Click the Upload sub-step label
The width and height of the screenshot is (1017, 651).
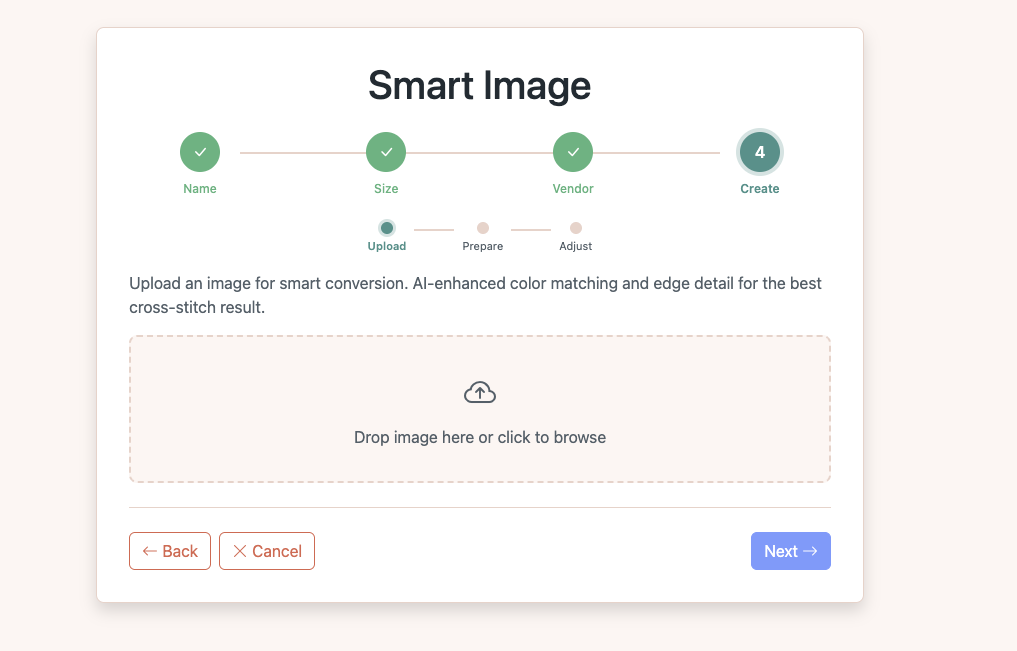coord(386,245)
